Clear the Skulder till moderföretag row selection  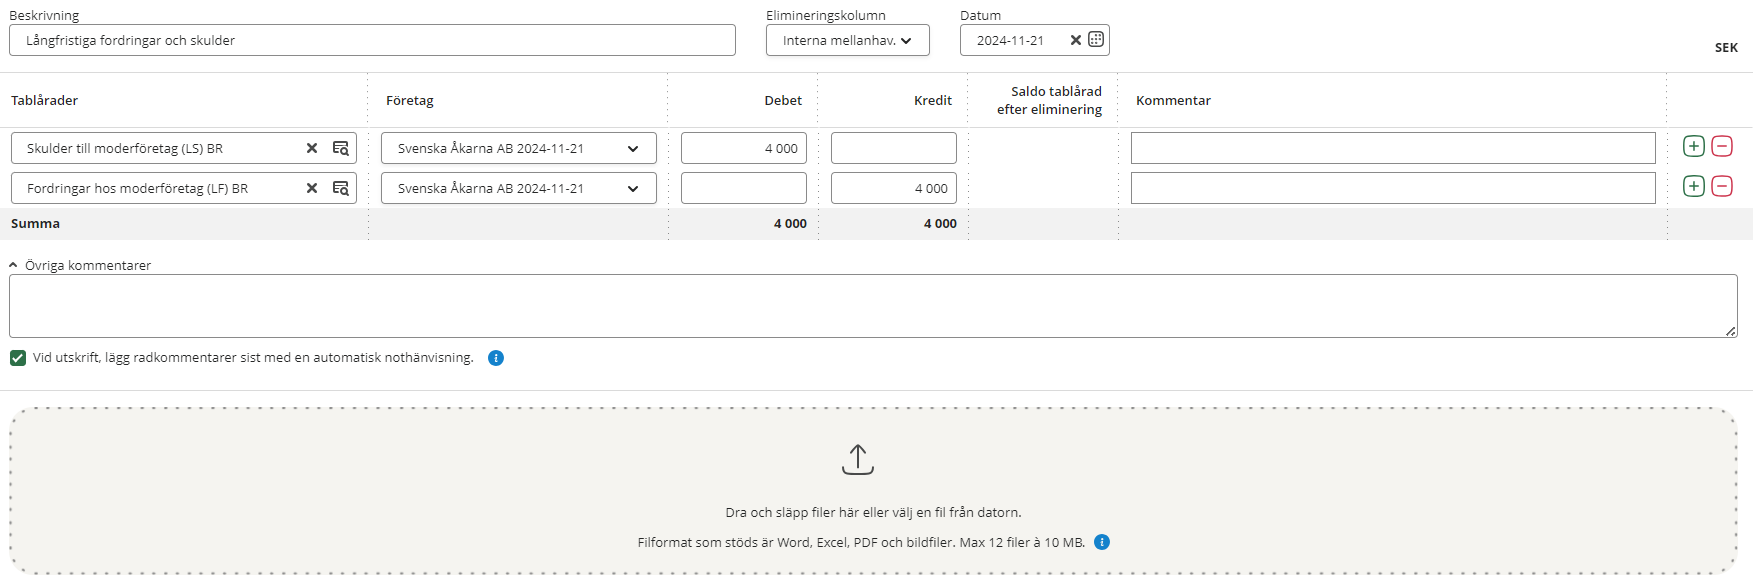312,148
